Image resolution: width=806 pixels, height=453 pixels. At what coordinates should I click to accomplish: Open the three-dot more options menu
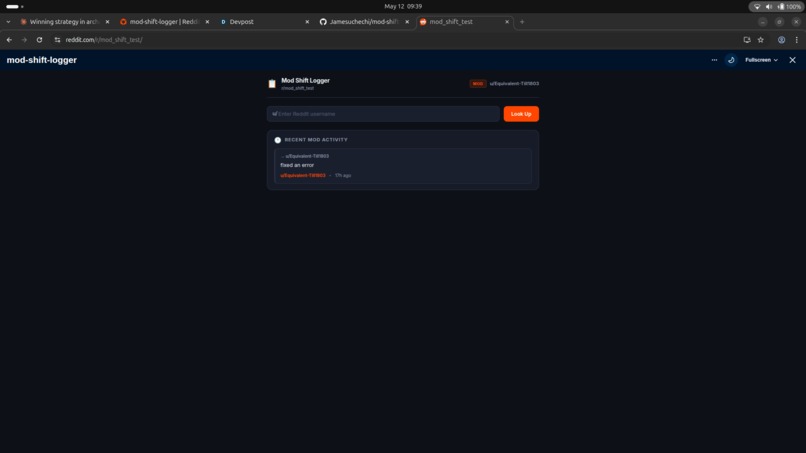click(x=714, y=60)
